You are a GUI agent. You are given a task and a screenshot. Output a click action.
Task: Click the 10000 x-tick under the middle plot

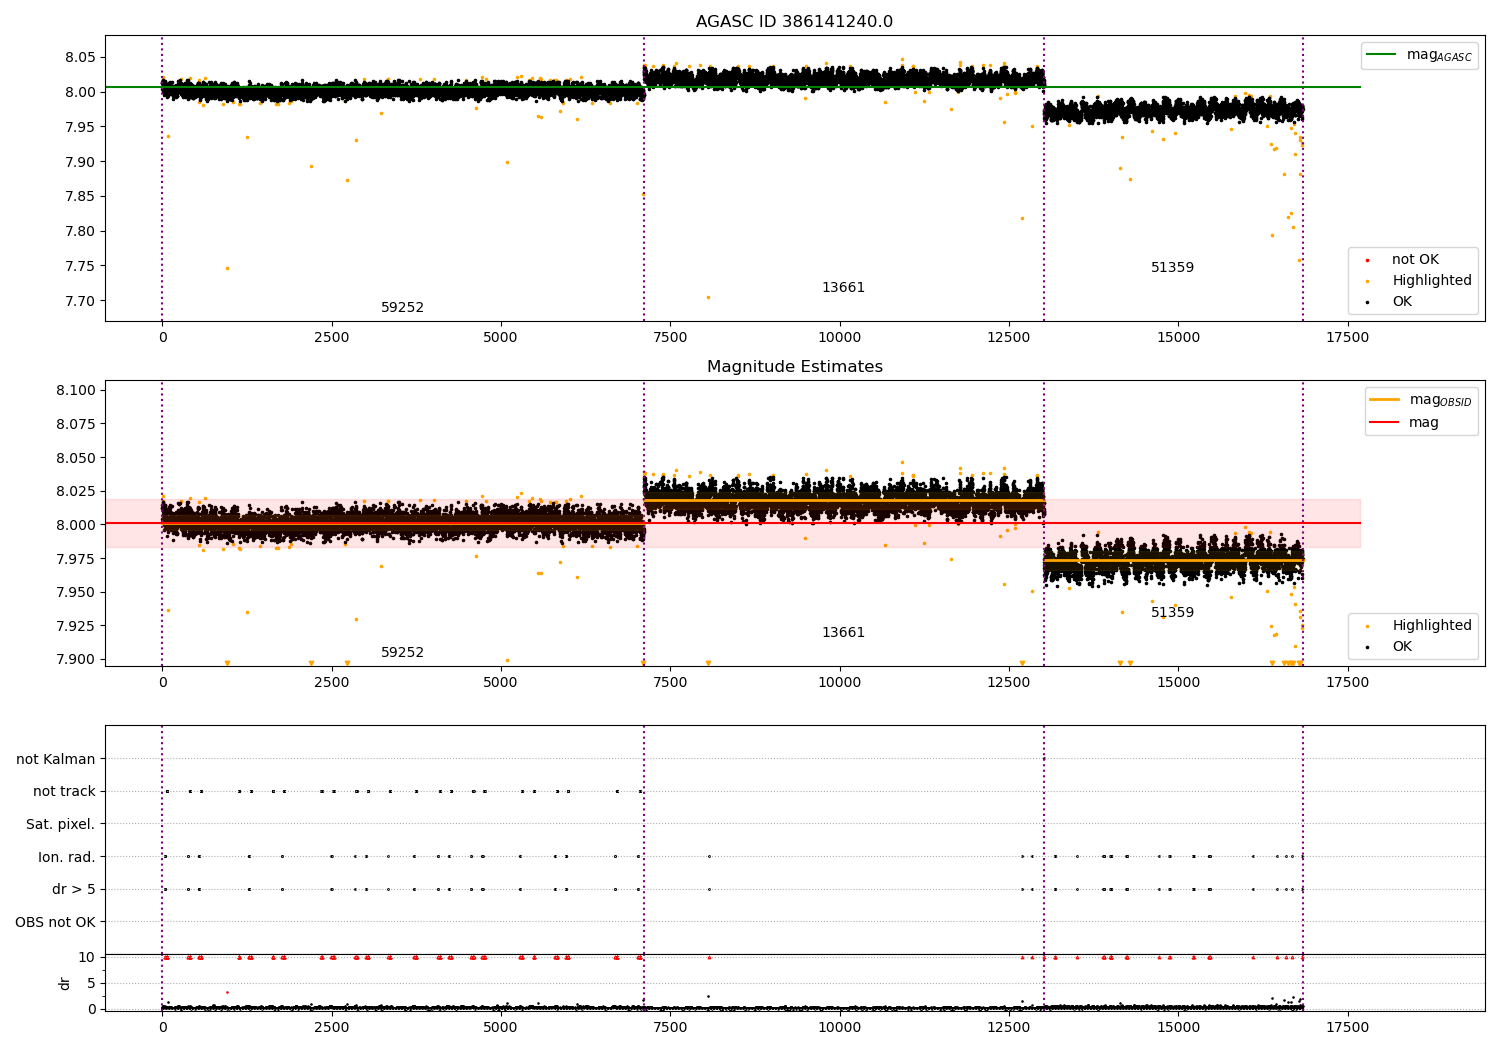(840, 683)
